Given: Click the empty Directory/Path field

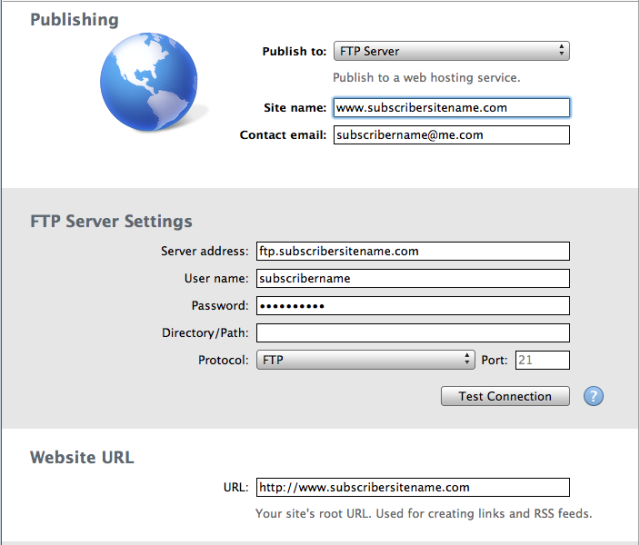Looking at the screenshot, I should pos(413,333).
